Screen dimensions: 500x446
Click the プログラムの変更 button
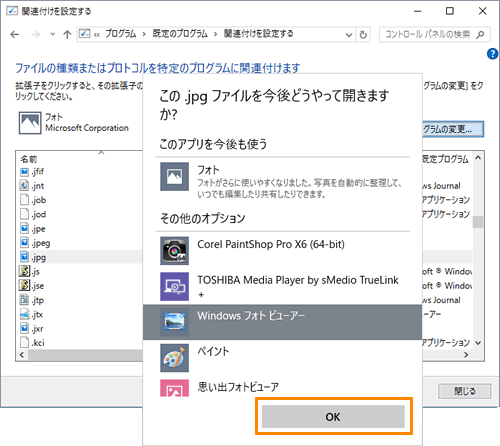pos(453,129)
